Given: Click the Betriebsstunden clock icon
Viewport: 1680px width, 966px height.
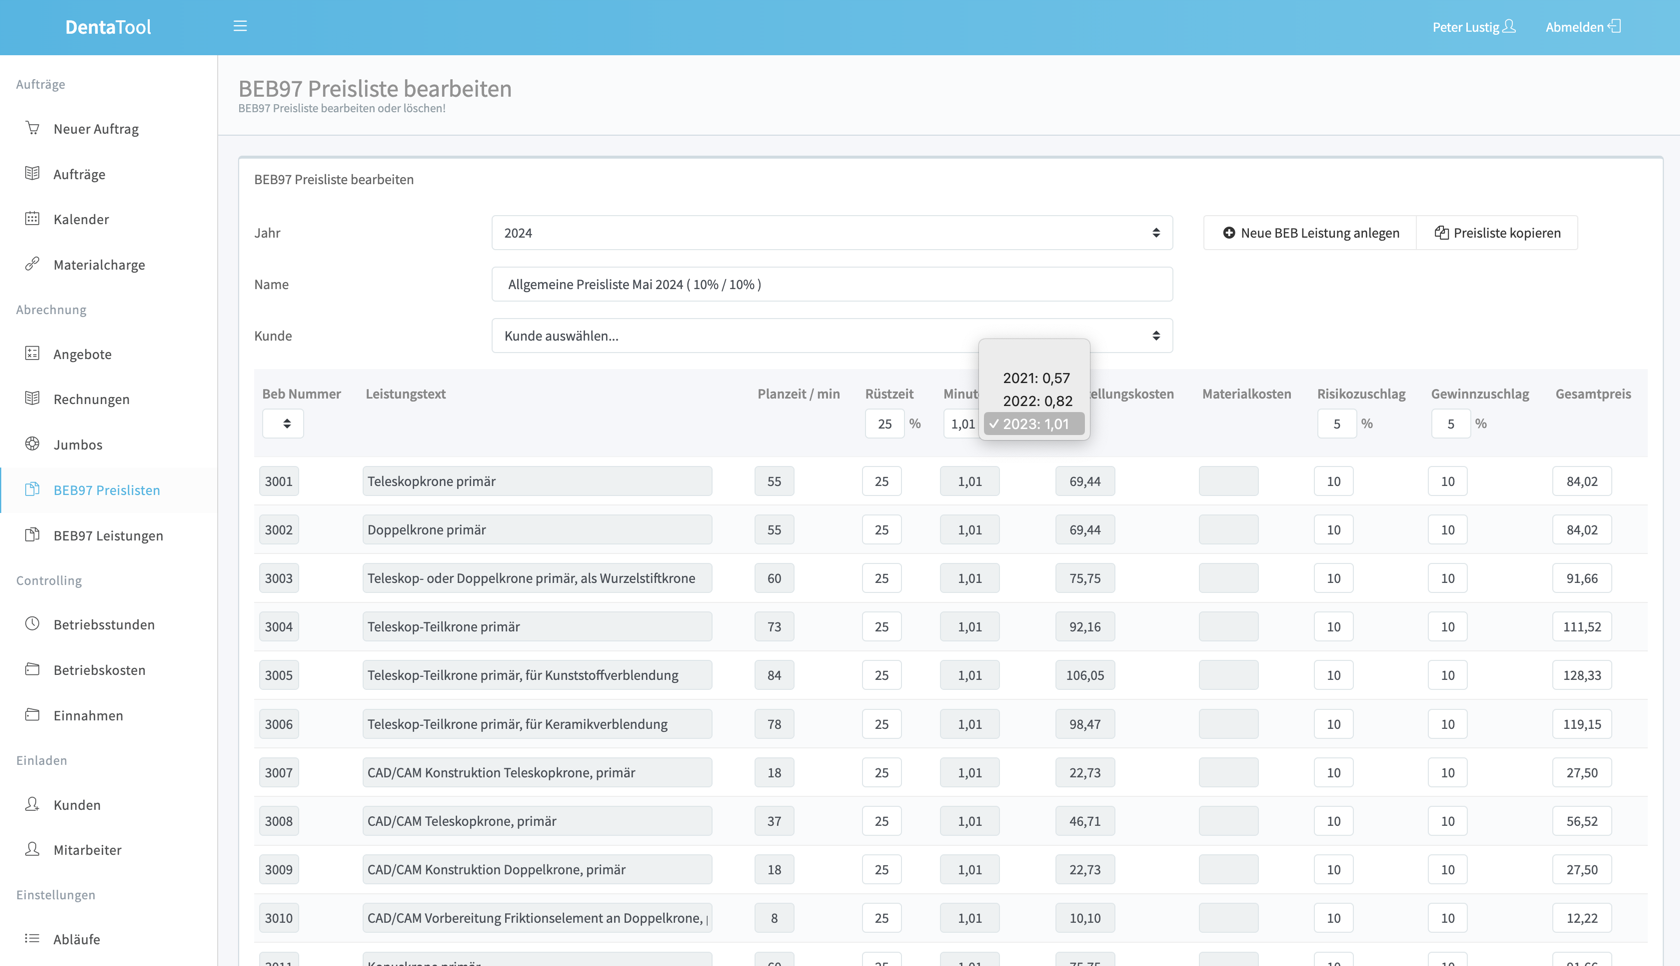Looking at the screenshot, I should [x=32, y=624].
